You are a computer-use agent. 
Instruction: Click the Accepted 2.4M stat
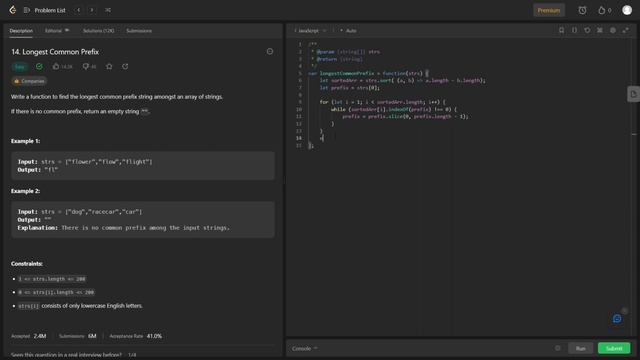pyautogui.click(x=29, y=336)
